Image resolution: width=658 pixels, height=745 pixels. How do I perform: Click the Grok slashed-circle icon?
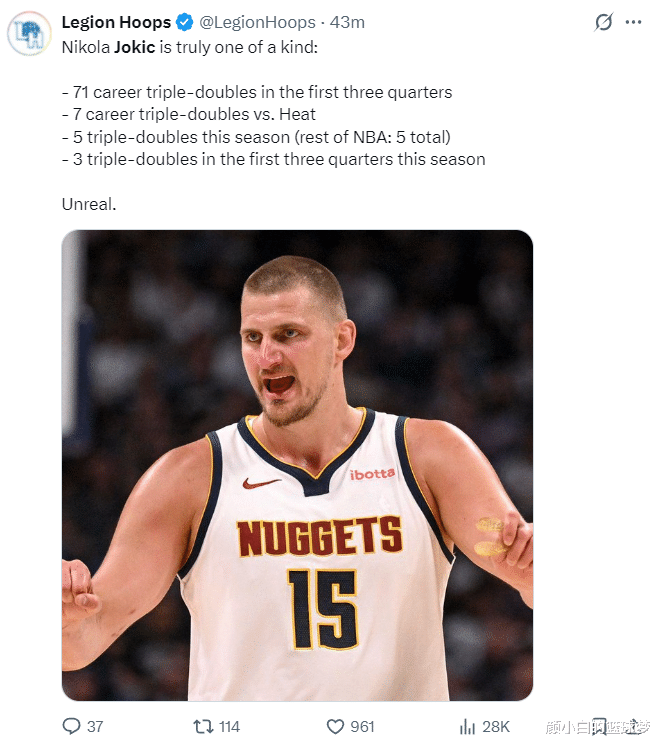604,22
